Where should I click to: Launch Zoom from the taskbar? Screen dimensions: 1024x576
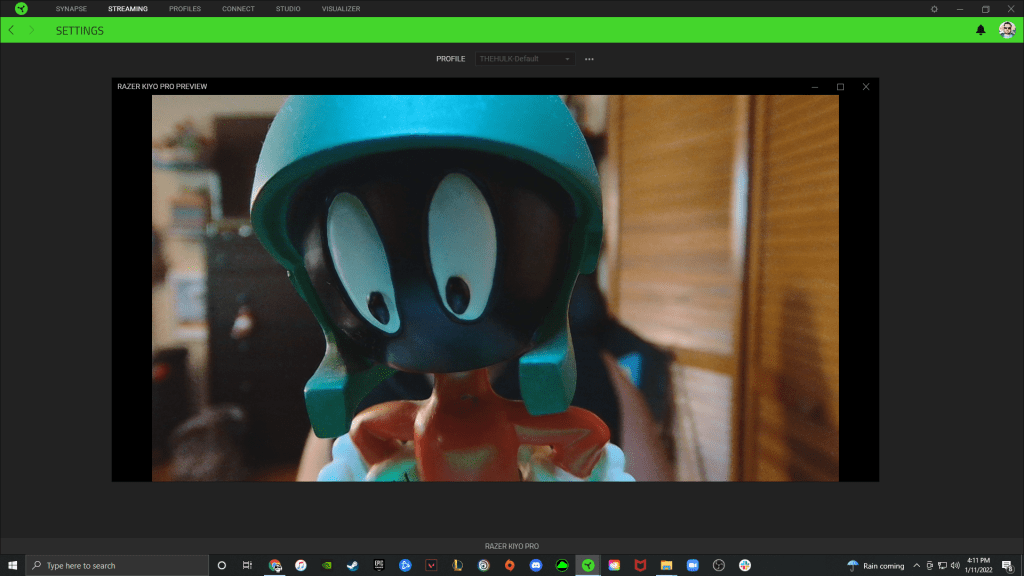click(692, 565)
